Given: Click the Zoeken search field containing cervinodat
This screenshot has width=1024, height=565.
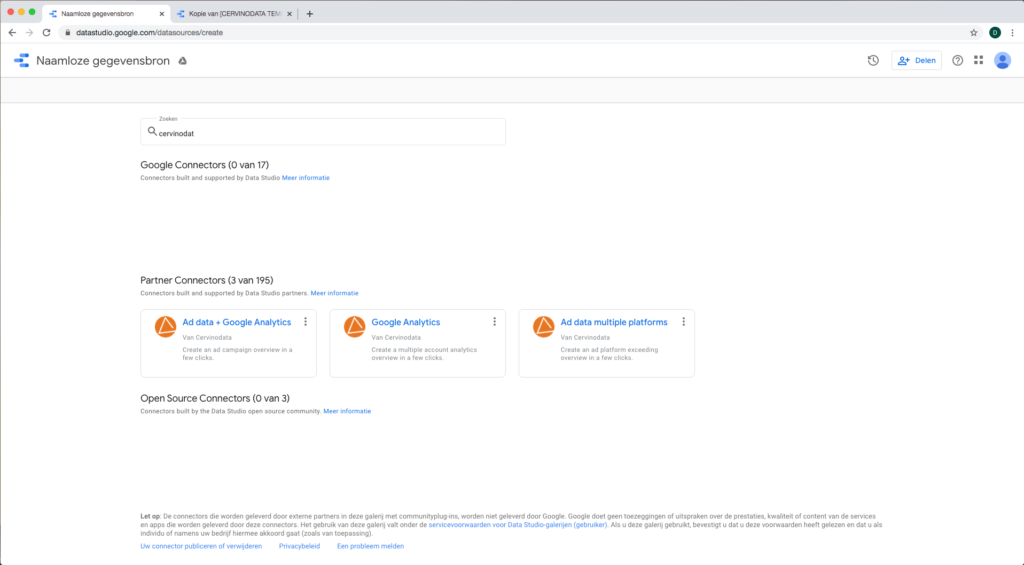Looking at the screenshot, I should pos(323,132).
